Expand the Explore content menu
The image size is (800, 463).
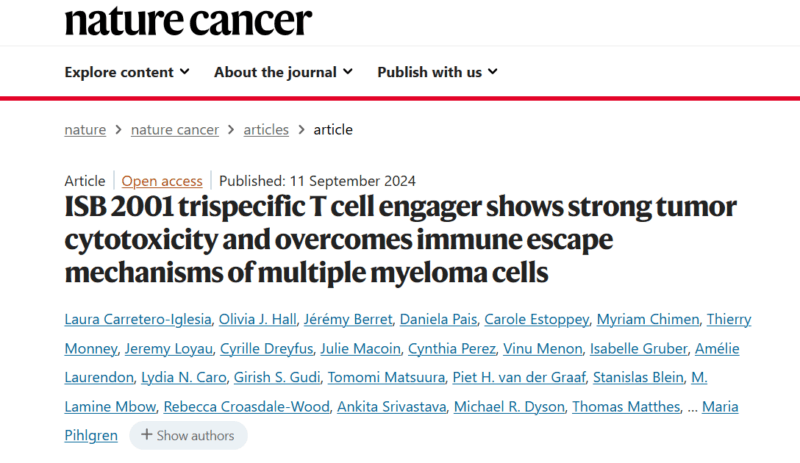(x=127, y=72)
